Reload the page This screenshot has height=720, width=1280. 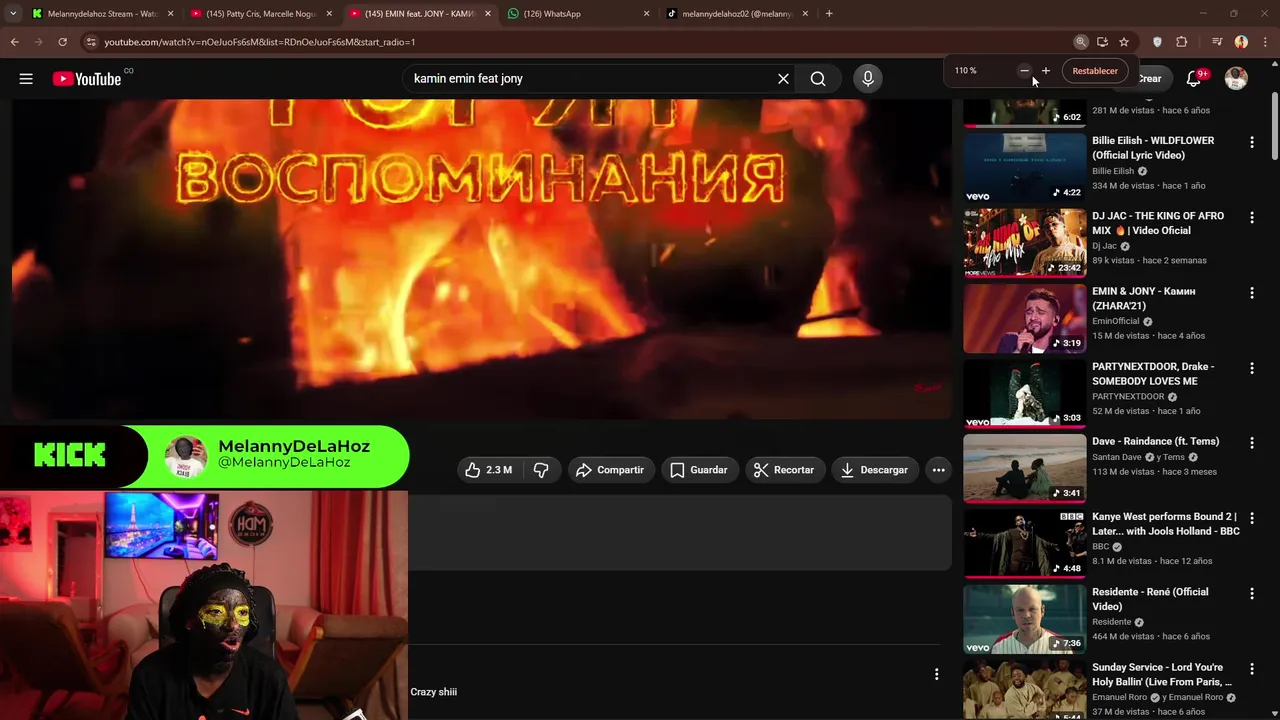(x=62, y=42)
